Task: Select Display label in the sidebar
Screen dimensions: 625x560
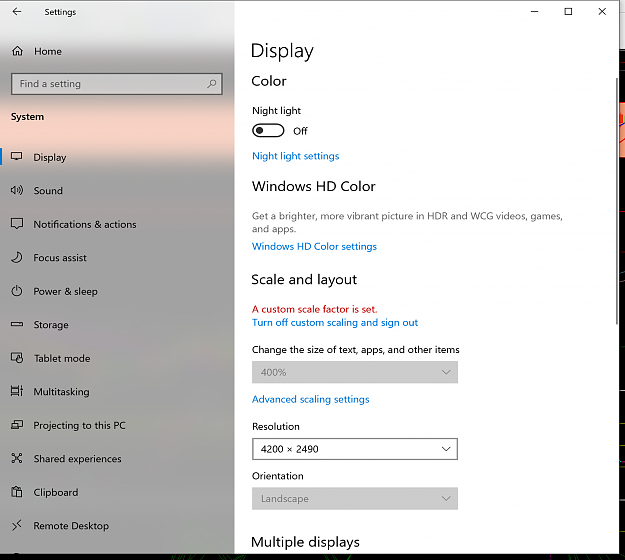Action: coord(49,157)
